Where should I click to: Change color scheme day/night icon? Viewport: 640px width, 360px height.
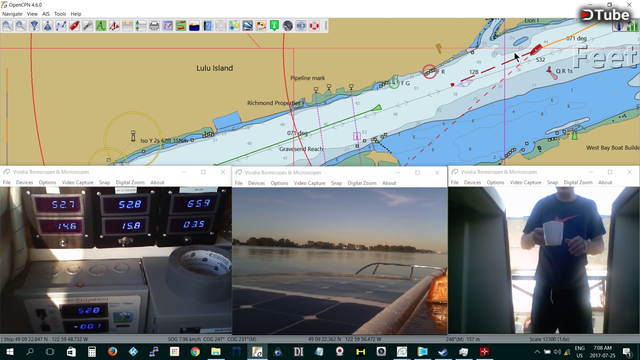194,26
